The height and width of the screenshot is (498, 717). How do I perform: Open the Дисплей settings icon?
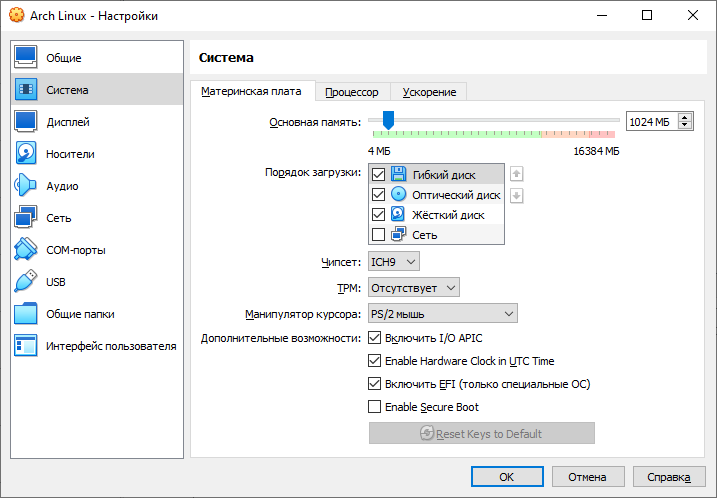coord(26,122)
